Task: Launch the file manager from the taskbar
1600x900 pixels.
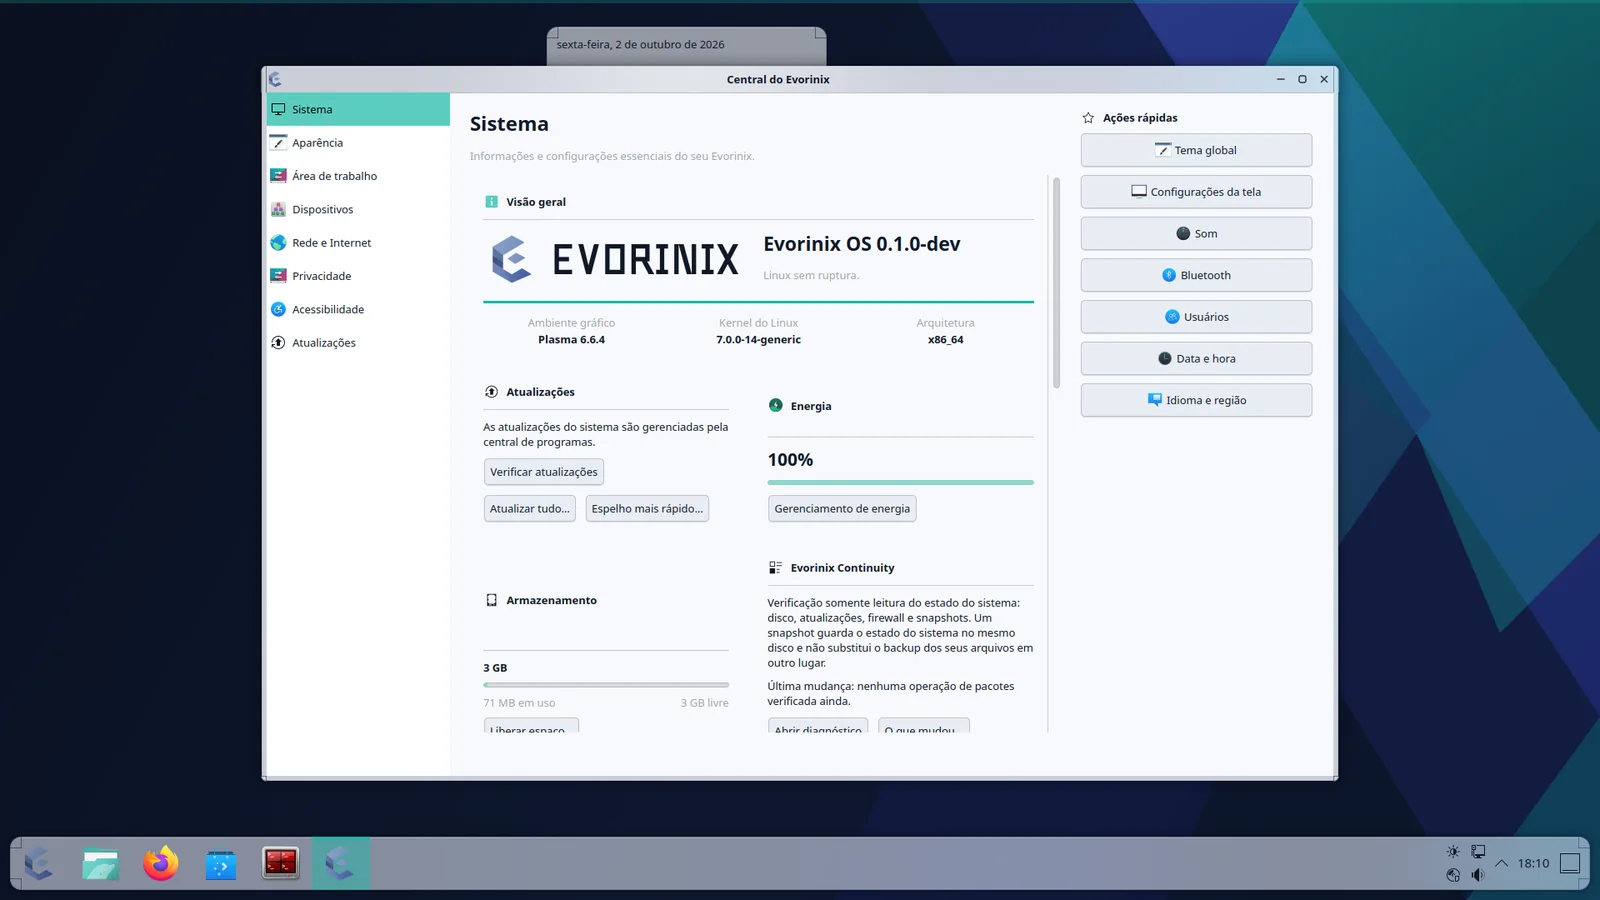Action: pyautogui.click(x=100, y=863)
